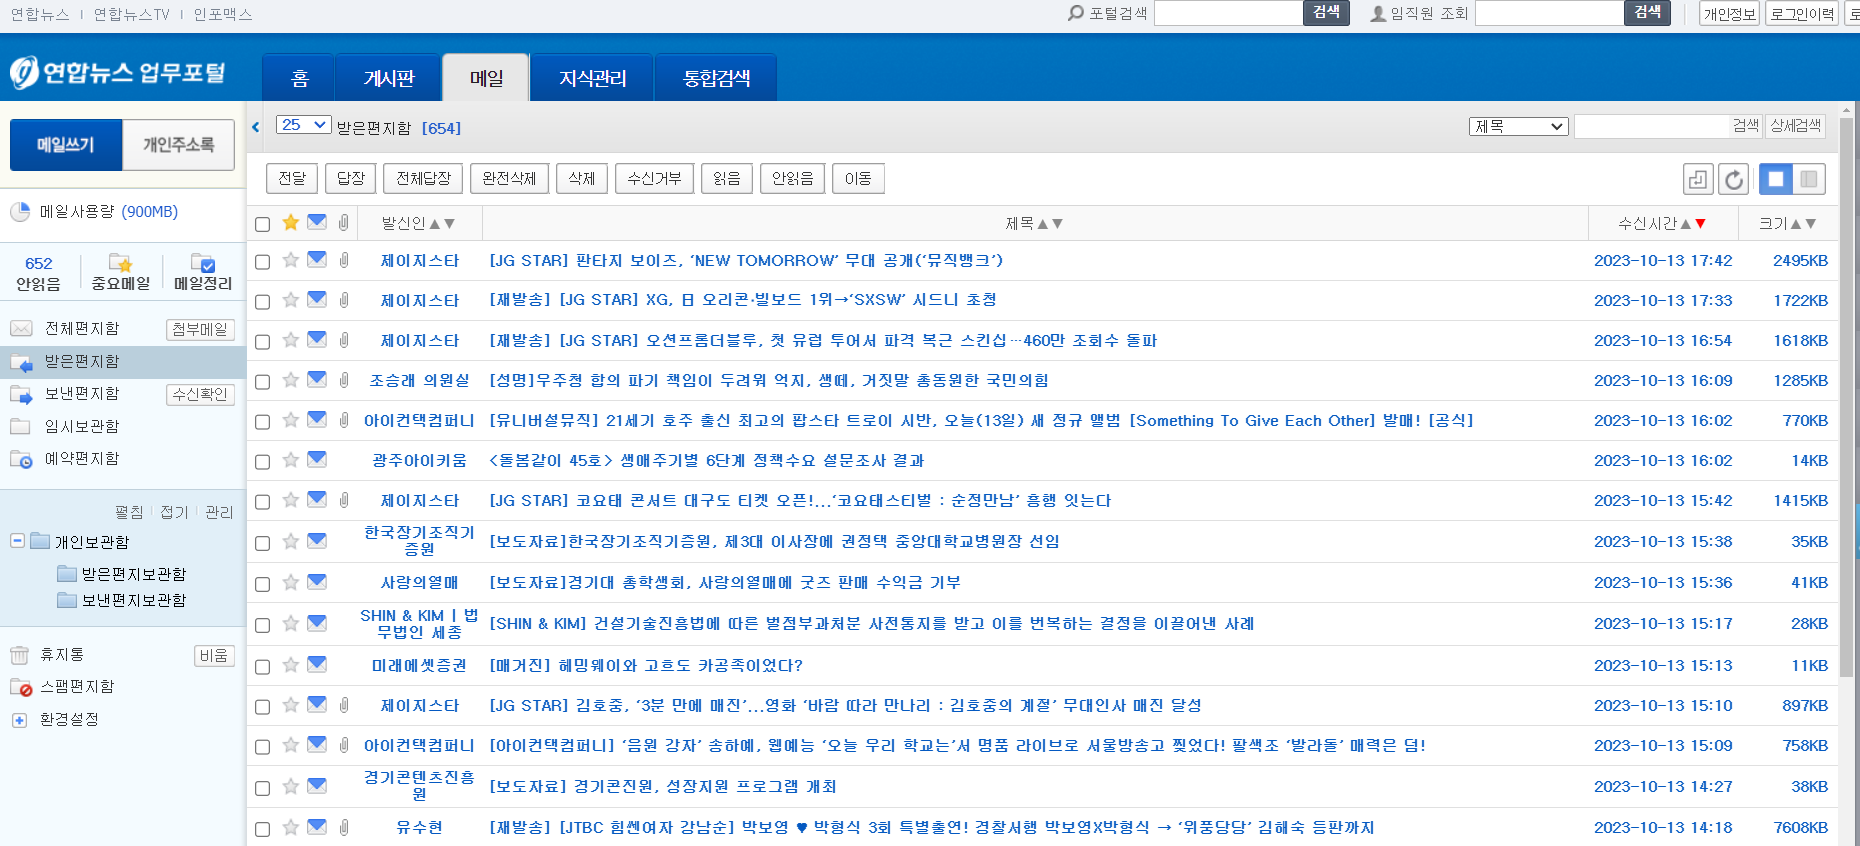1860x846 pixels.
Task: Switch to 개인주소록 tab
Action: [x=178, y=145]
